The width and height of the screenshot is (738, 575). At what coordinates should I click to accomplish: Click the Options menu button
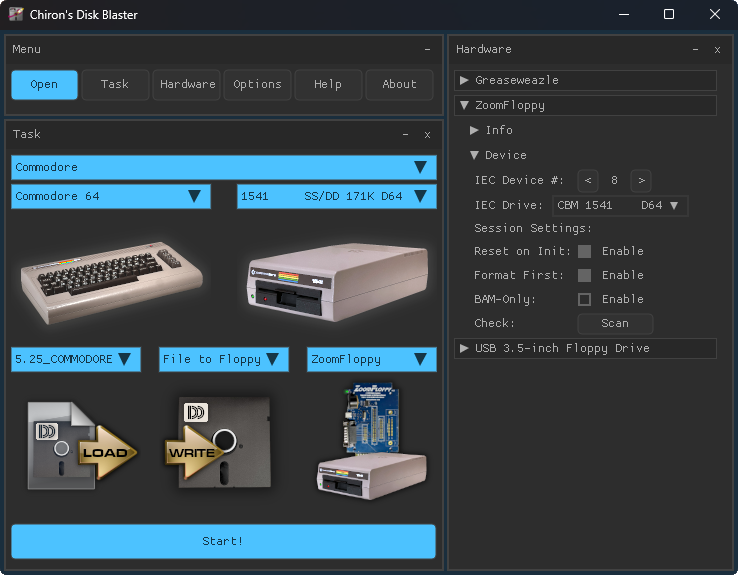pos(257,85)
